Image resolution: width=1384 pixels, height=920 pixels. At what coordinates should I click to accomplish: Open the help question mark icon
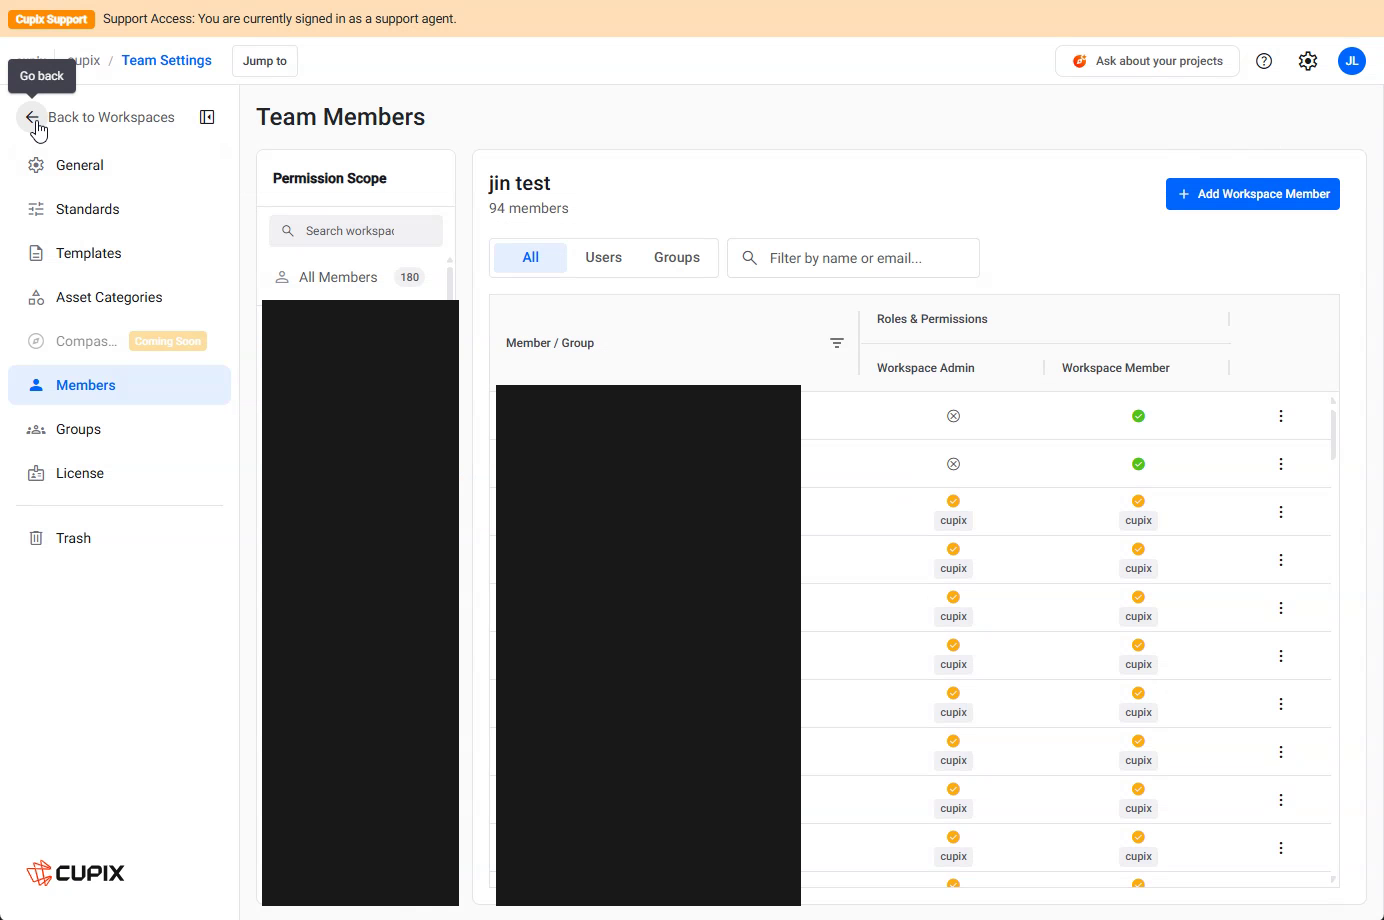pyautogui.click(x=1264, y=61)
